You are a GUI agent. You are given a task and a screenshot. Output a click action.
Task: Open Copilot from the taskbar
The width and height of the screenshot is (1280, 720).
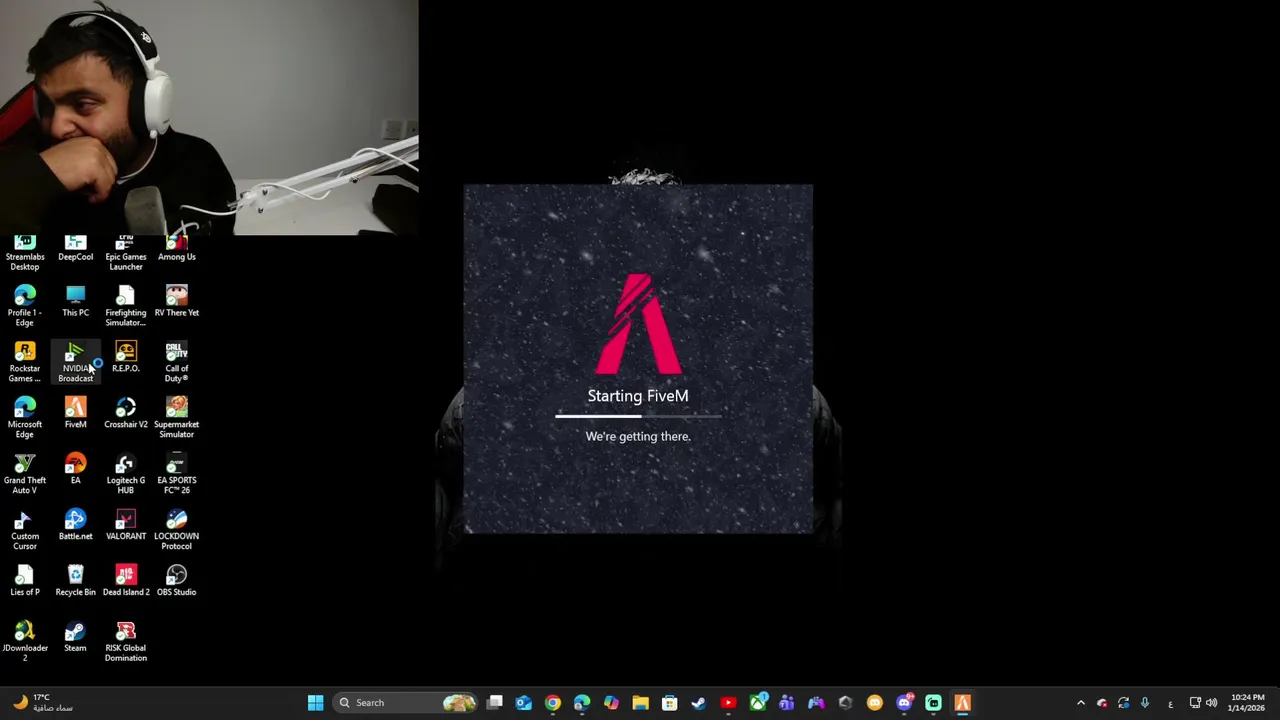click(611, 703)
